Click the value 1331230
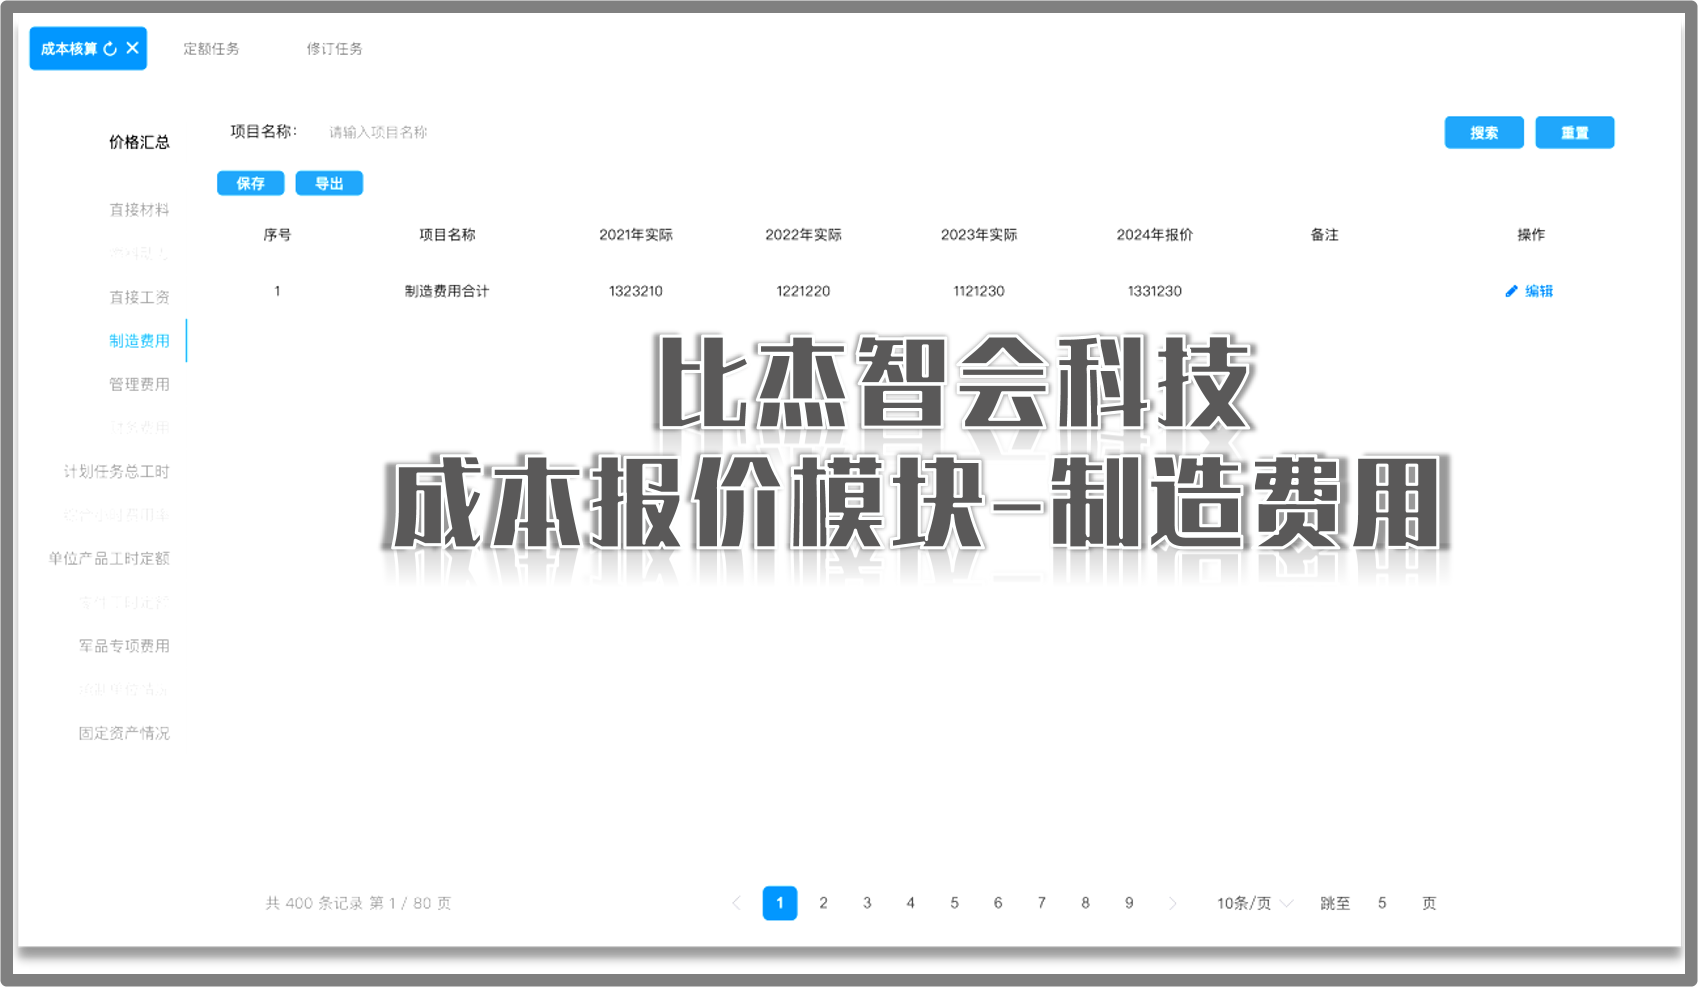This screenshot has width=1698, height=987. tap(1155, 291)
